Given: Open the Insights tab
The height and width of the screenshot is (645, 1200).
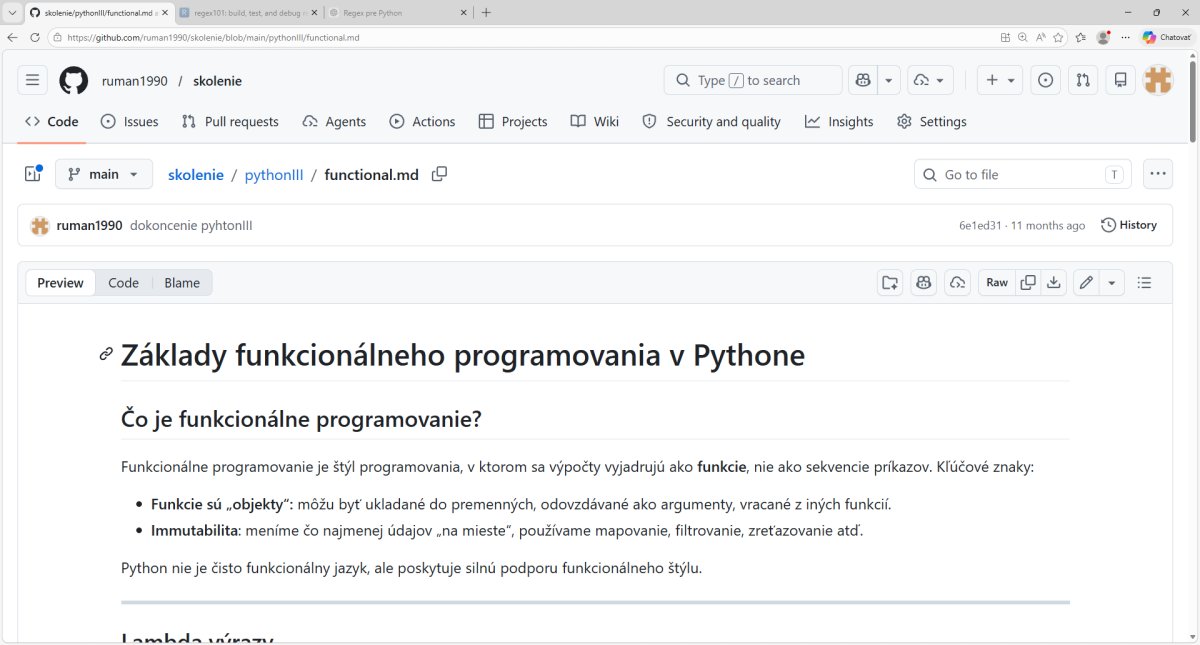Looking at the screenshot, I should [839, 121].
